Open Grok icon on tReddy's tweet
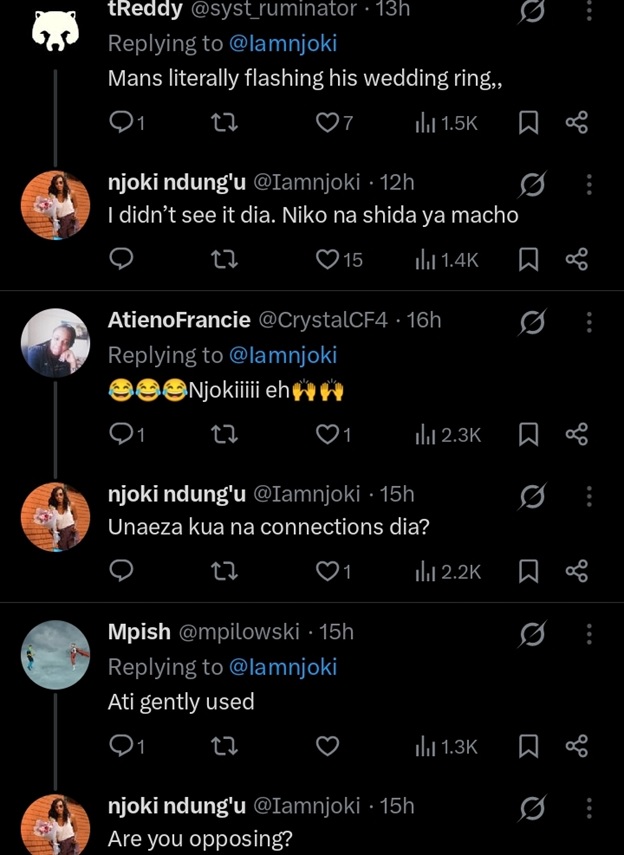The image size is (624, 855). 533,10
